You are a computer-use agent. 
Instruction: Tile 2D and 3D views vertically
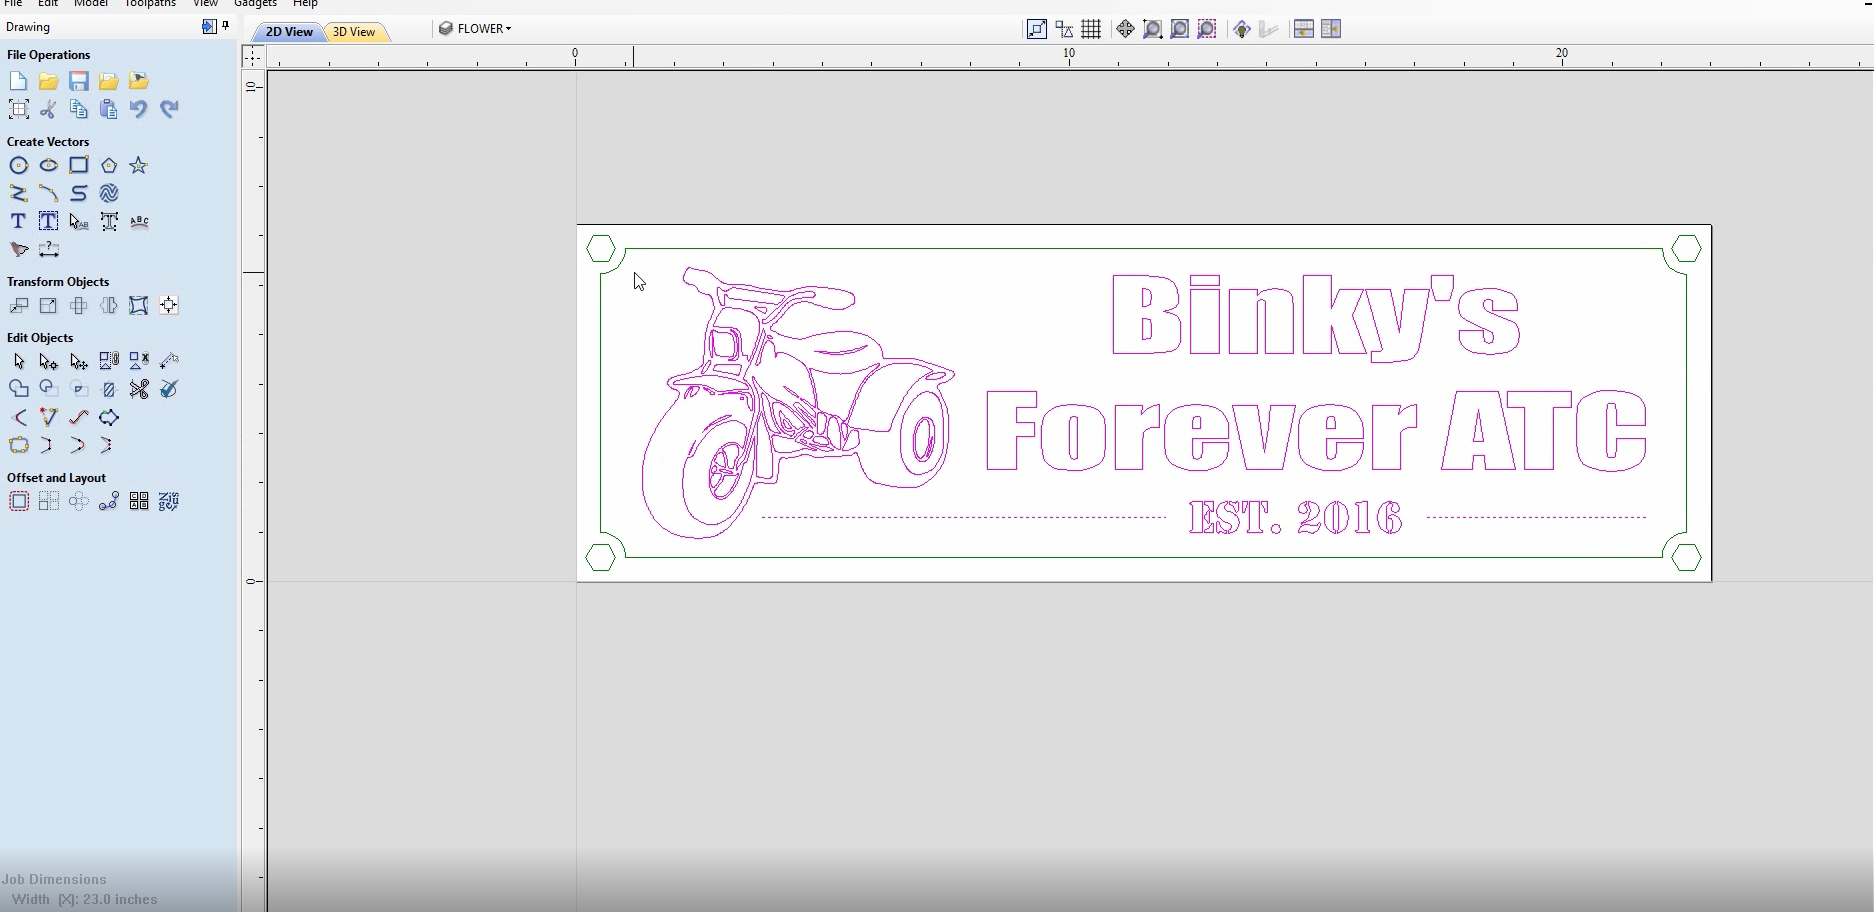coord(1330,29)
